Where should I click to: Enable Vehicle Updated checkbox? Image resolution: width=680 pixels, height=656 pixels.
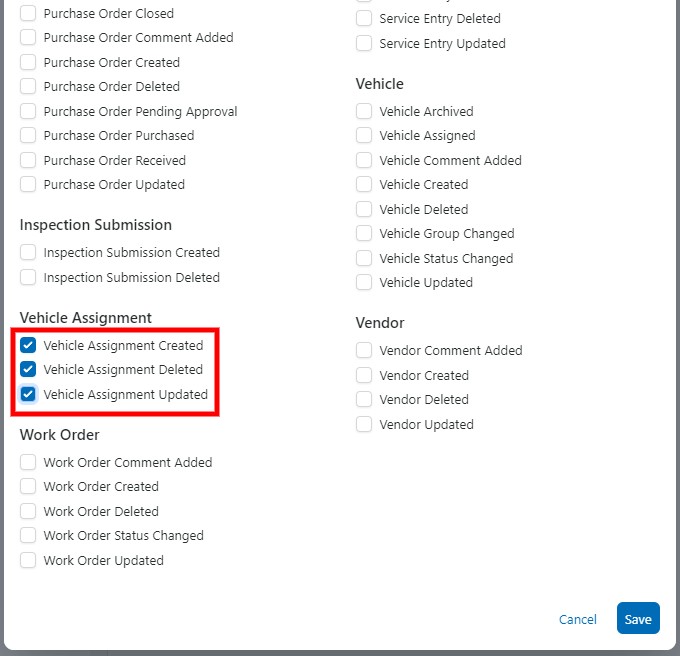(x=364, y=282)
